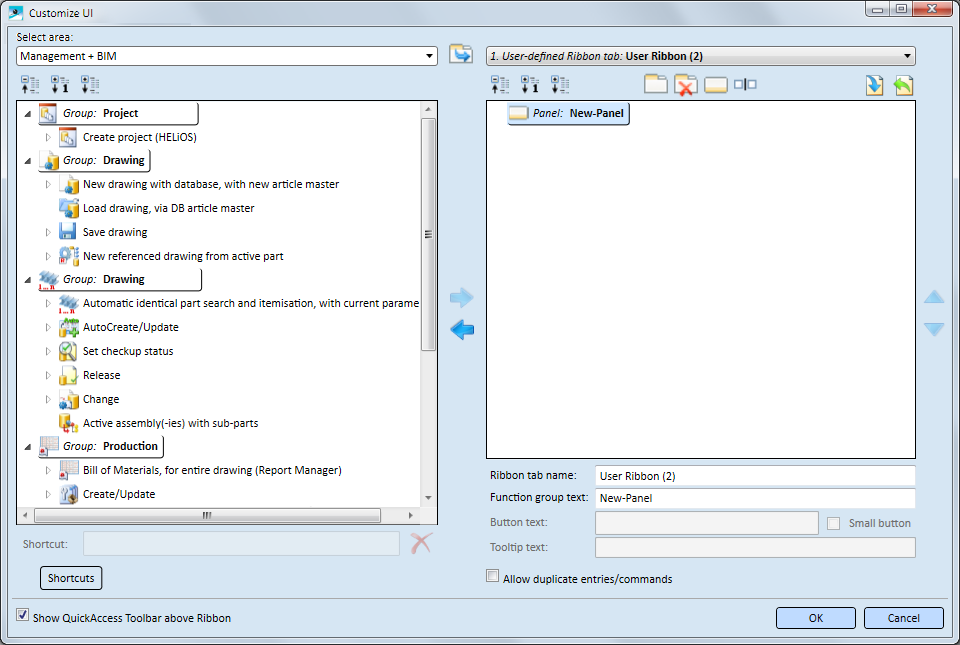Collapse Drawing group above New drawing with database
The height and width of the screenshot is (645, 960).
click(28, 161)
